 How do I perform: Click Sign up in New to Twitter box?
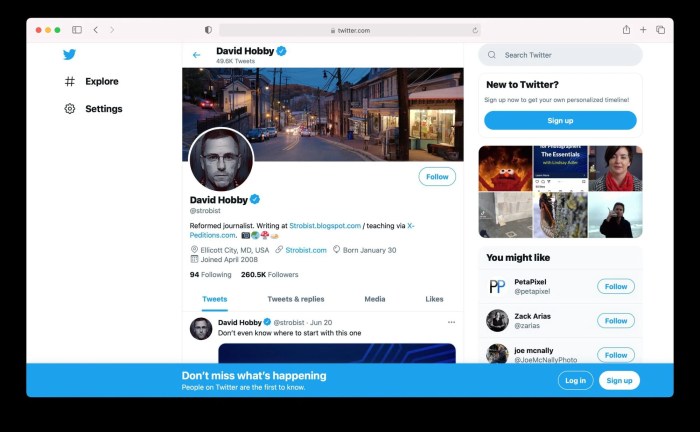click(x=560, y=120)
